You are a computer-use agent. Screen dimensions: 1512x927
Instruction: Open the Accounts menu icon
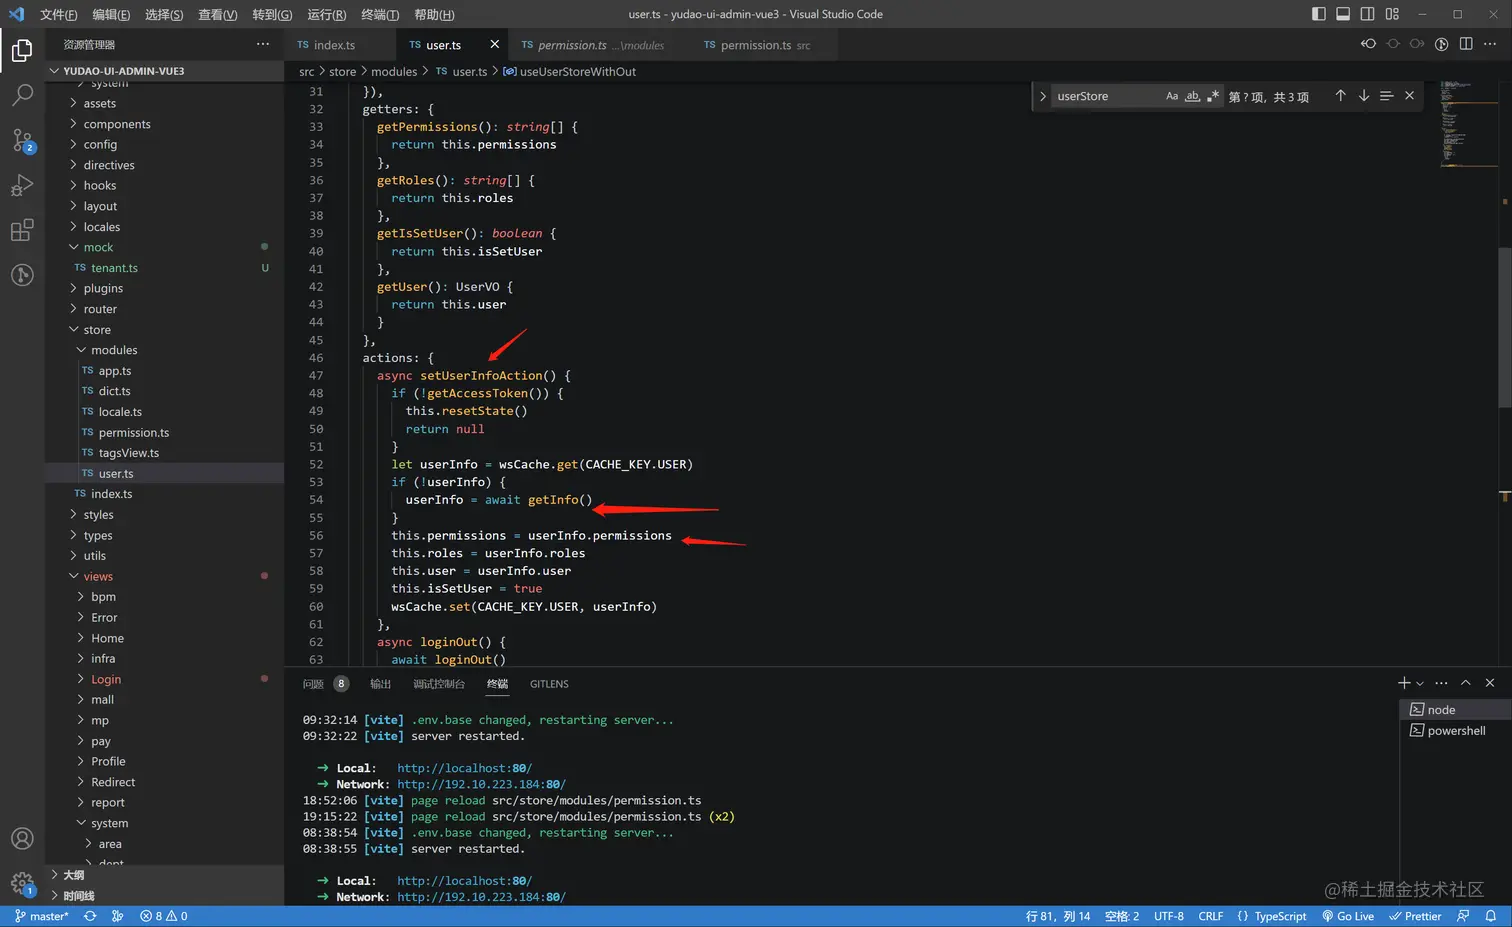(x=22, y=839)
